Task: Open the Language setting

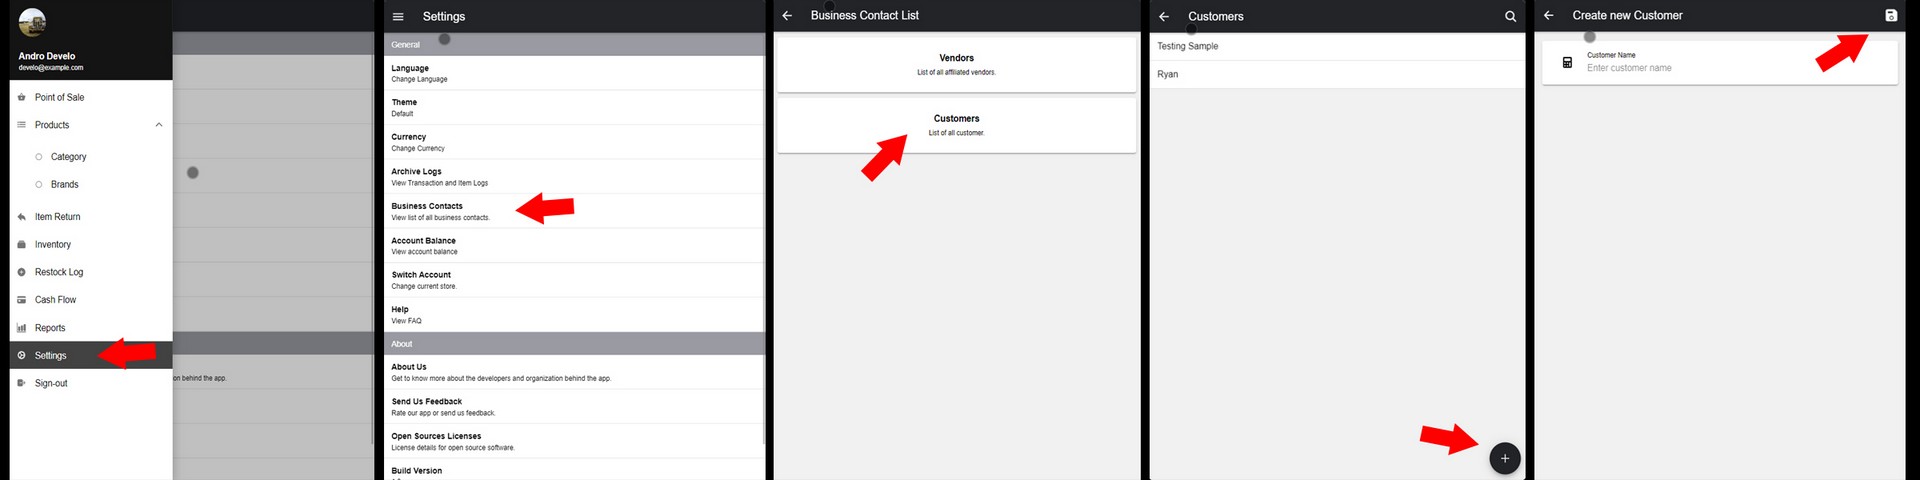Action: (x=574, y=73)
